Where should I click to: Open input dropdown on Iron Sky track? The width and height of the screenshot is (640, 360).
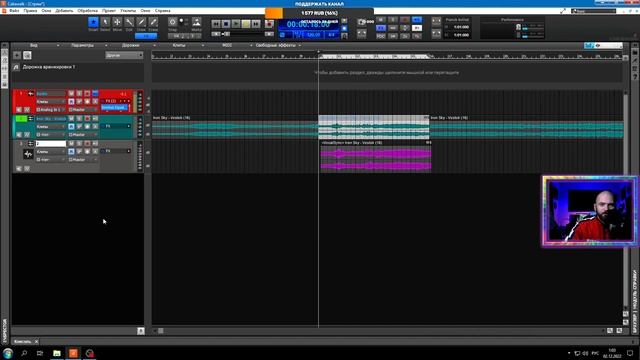click(x=51, y=135)
